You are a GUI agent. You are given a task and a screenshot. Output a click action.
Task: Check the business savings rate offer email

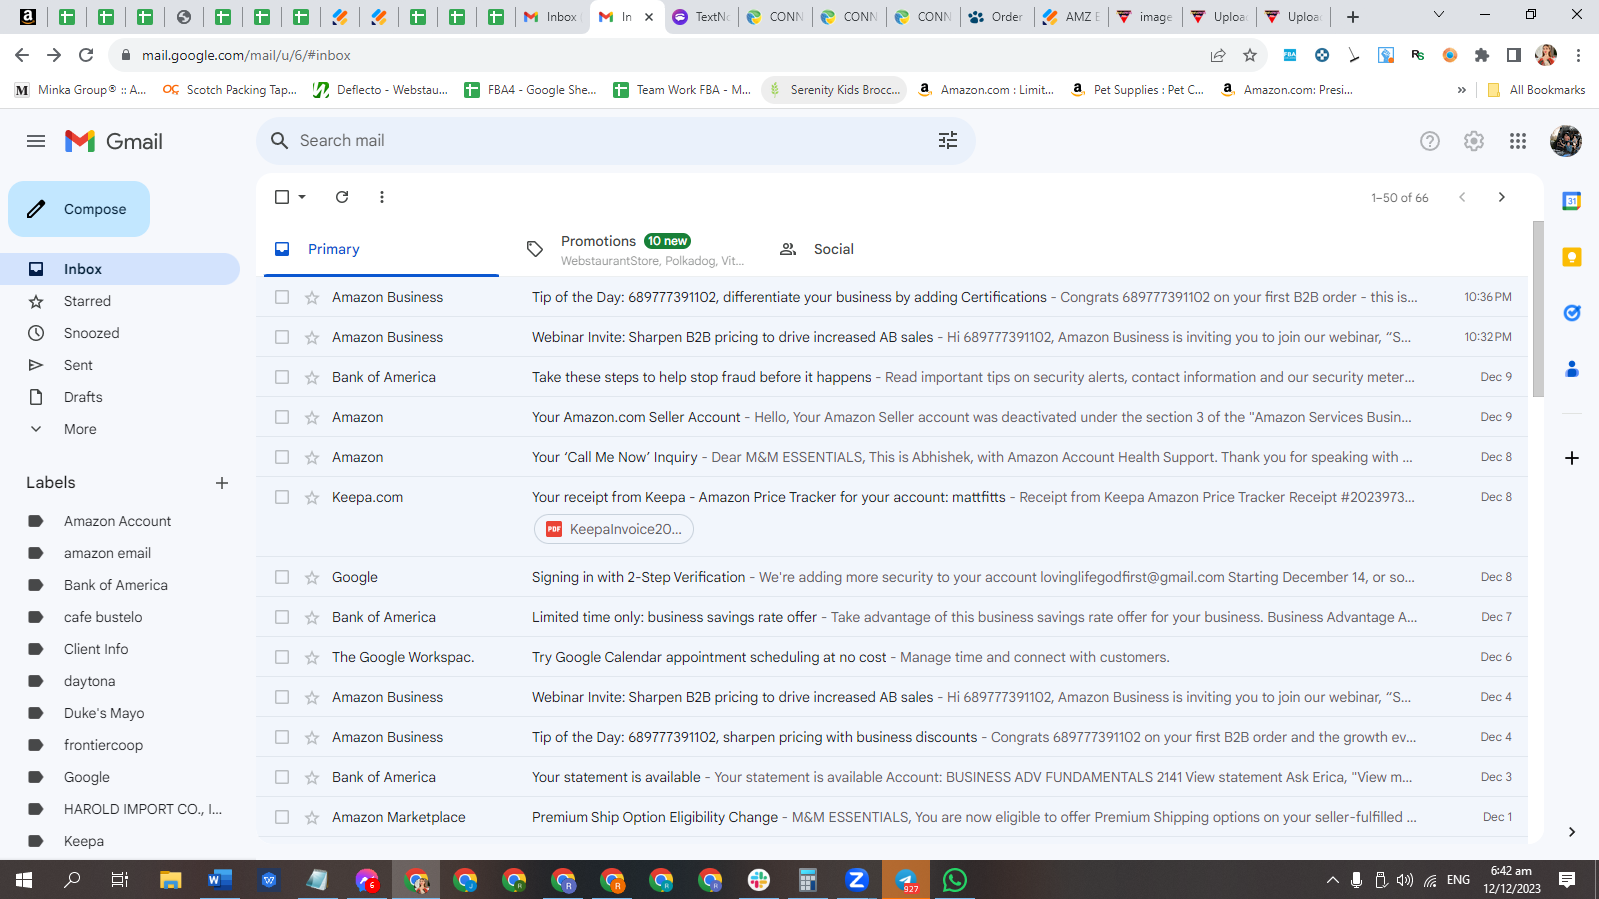pyautogui.click(x=282, y=617)
